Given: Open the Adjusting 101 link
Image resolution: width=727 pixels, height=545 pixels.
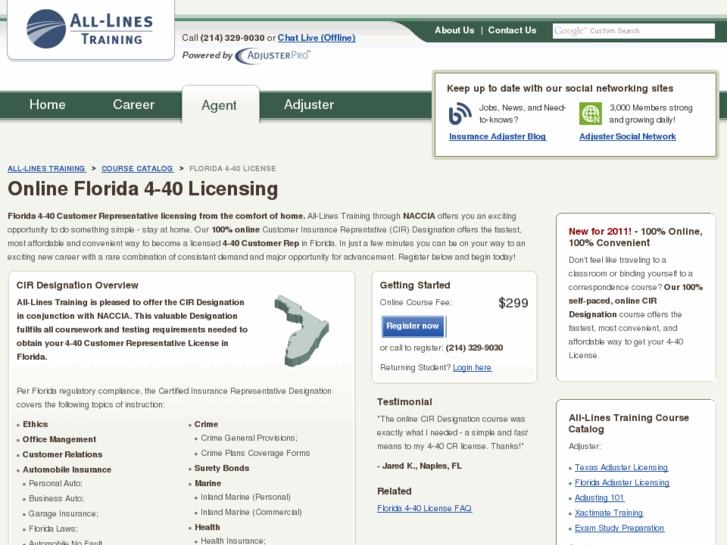Looking at the screenshot, I should [599, 498].
